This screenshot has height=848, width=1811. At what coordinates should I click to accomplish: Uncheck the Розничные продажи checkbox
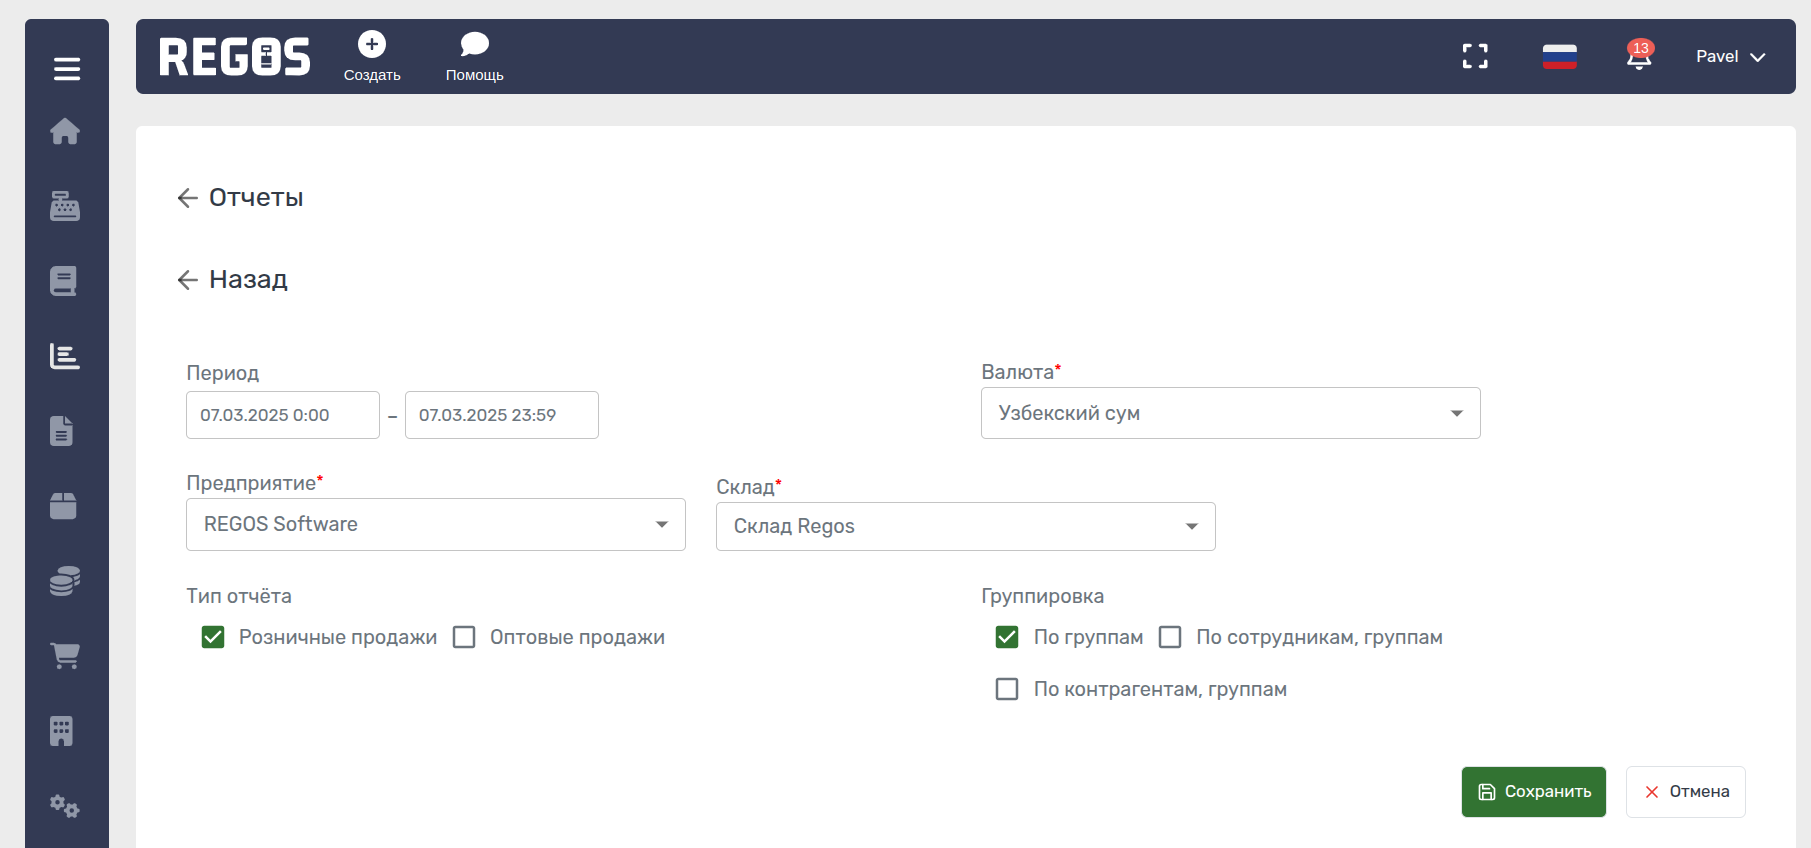(213, 637)
